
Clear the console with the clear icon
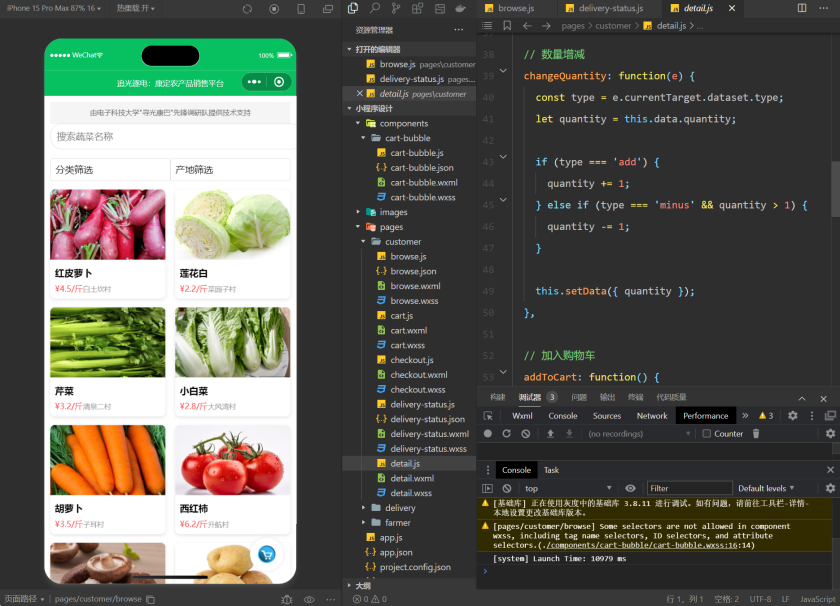coord(507,488)
